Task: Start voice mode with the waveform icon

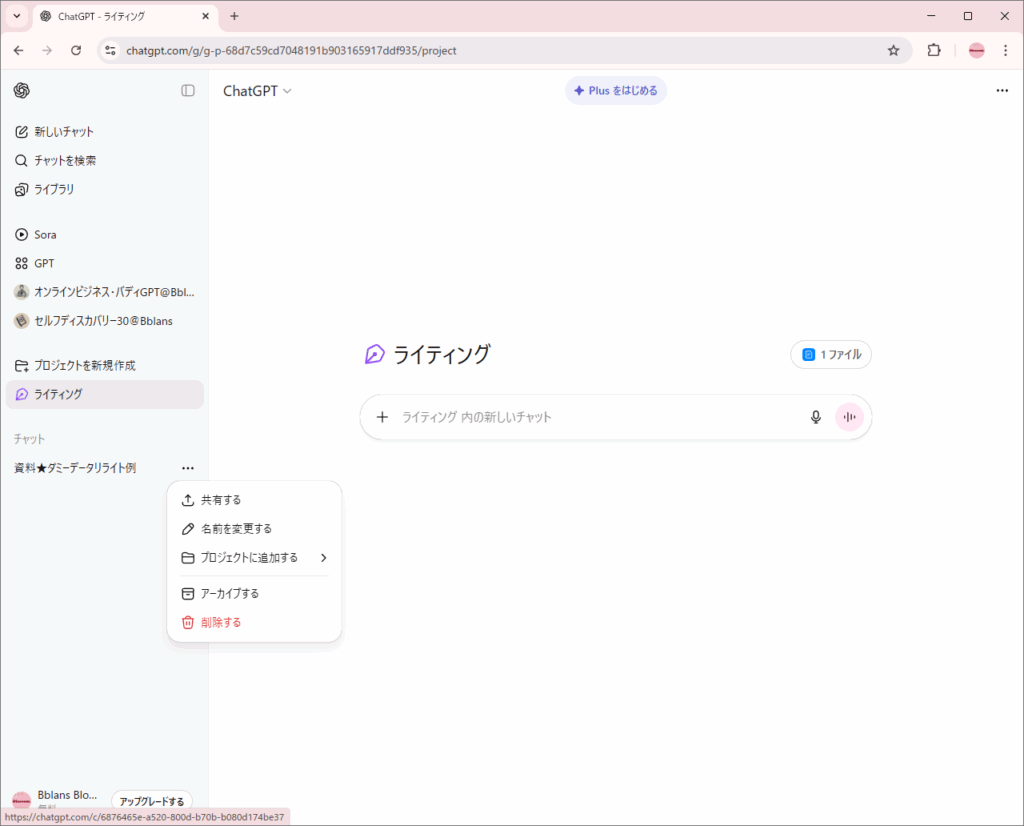Action: click(850, 417)
